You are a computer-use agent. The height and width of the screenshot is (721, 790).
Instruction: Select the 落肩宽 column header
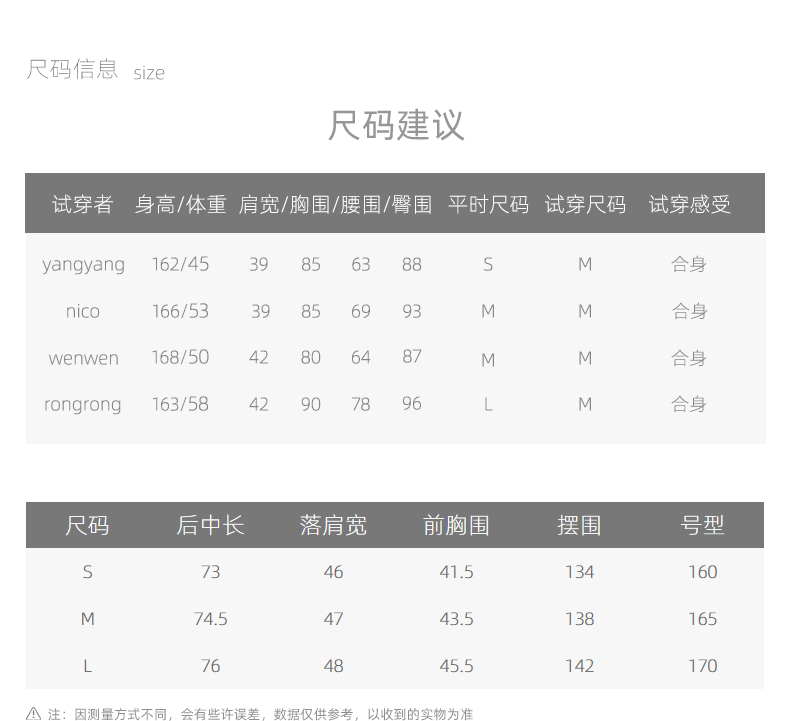coord(333,526)
